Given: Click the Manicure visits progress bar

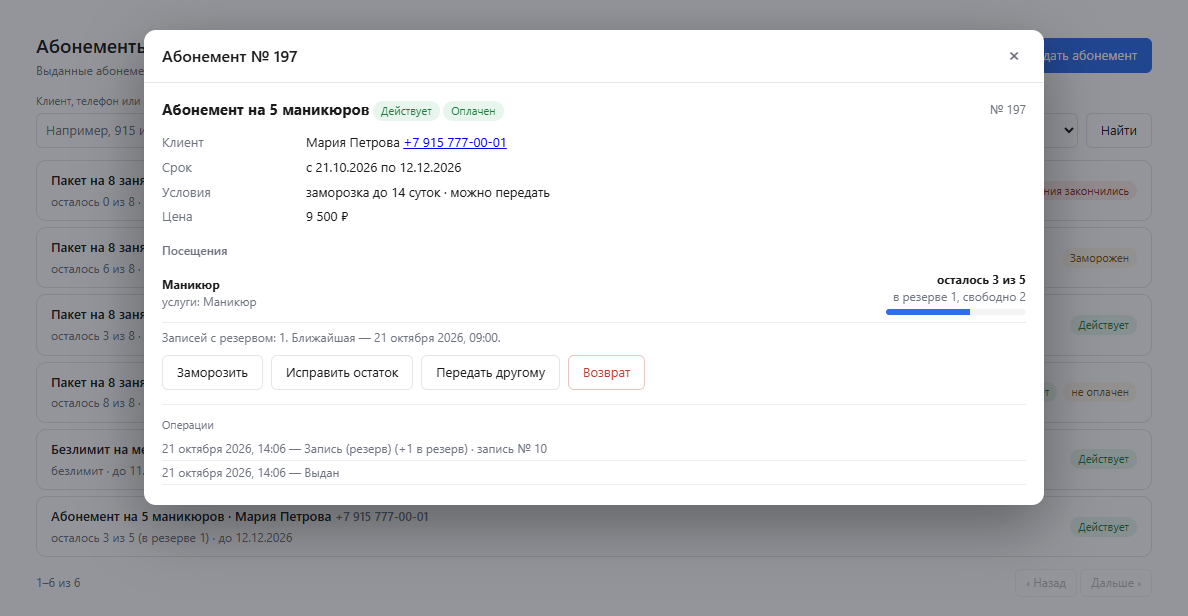Looking at the screenshot, I should [955, 312].
